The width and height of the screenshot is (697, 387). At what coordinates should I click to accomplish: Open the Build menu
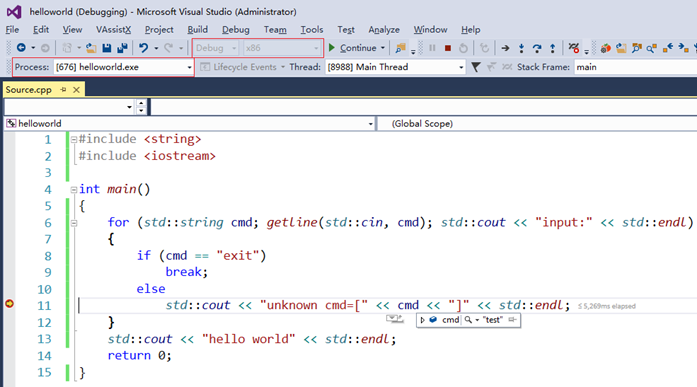click(197, 30)
